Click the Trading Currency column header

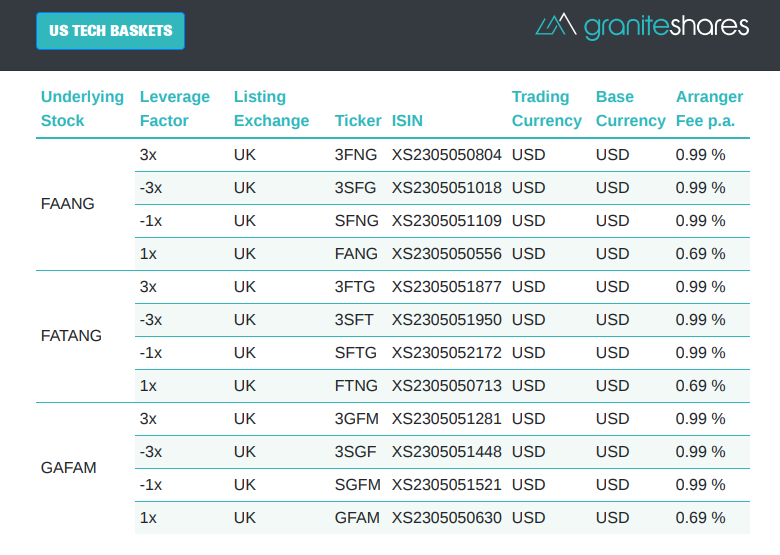coord(546,109)
